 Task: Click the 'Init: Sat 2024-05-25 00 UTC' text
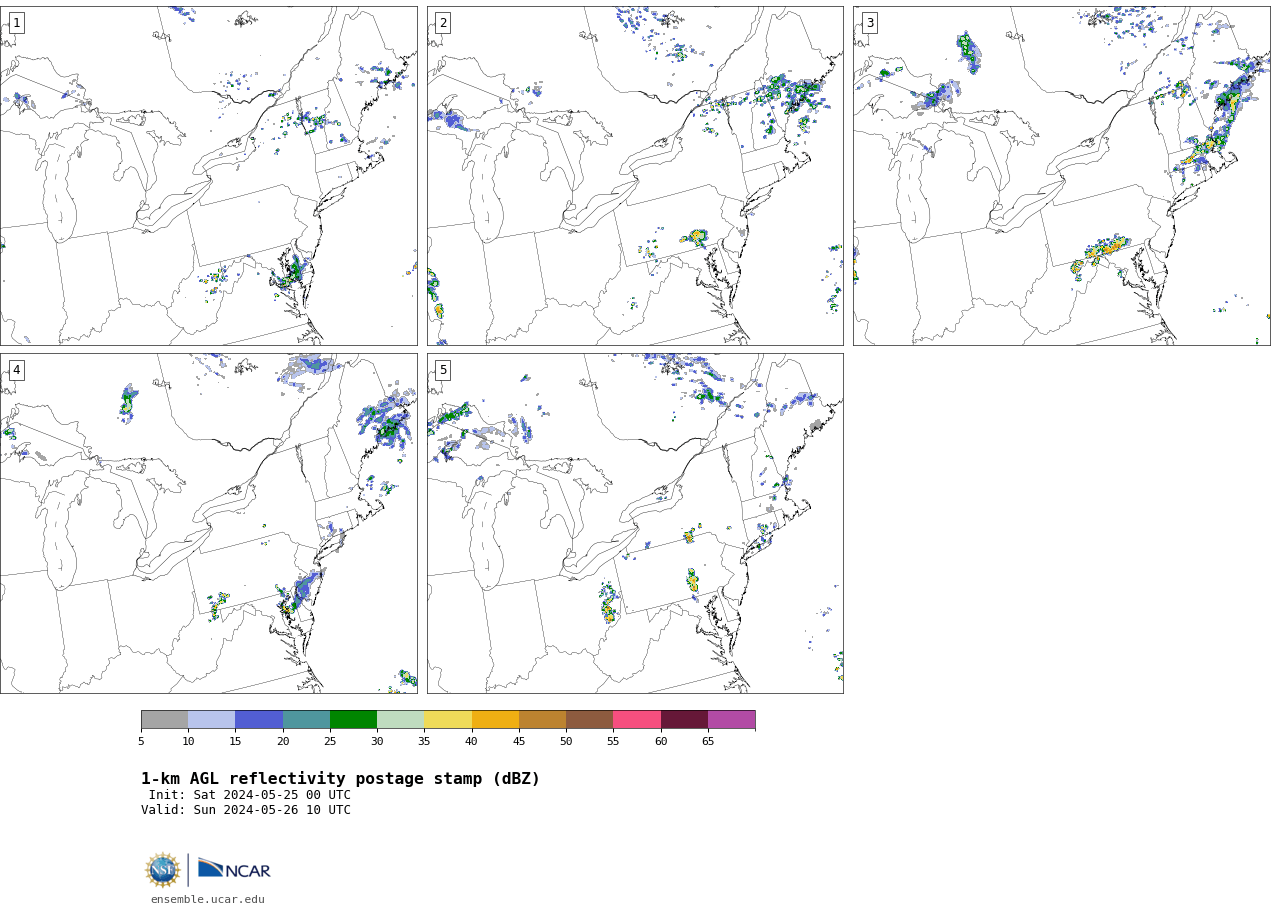click(x=250, y=795)
